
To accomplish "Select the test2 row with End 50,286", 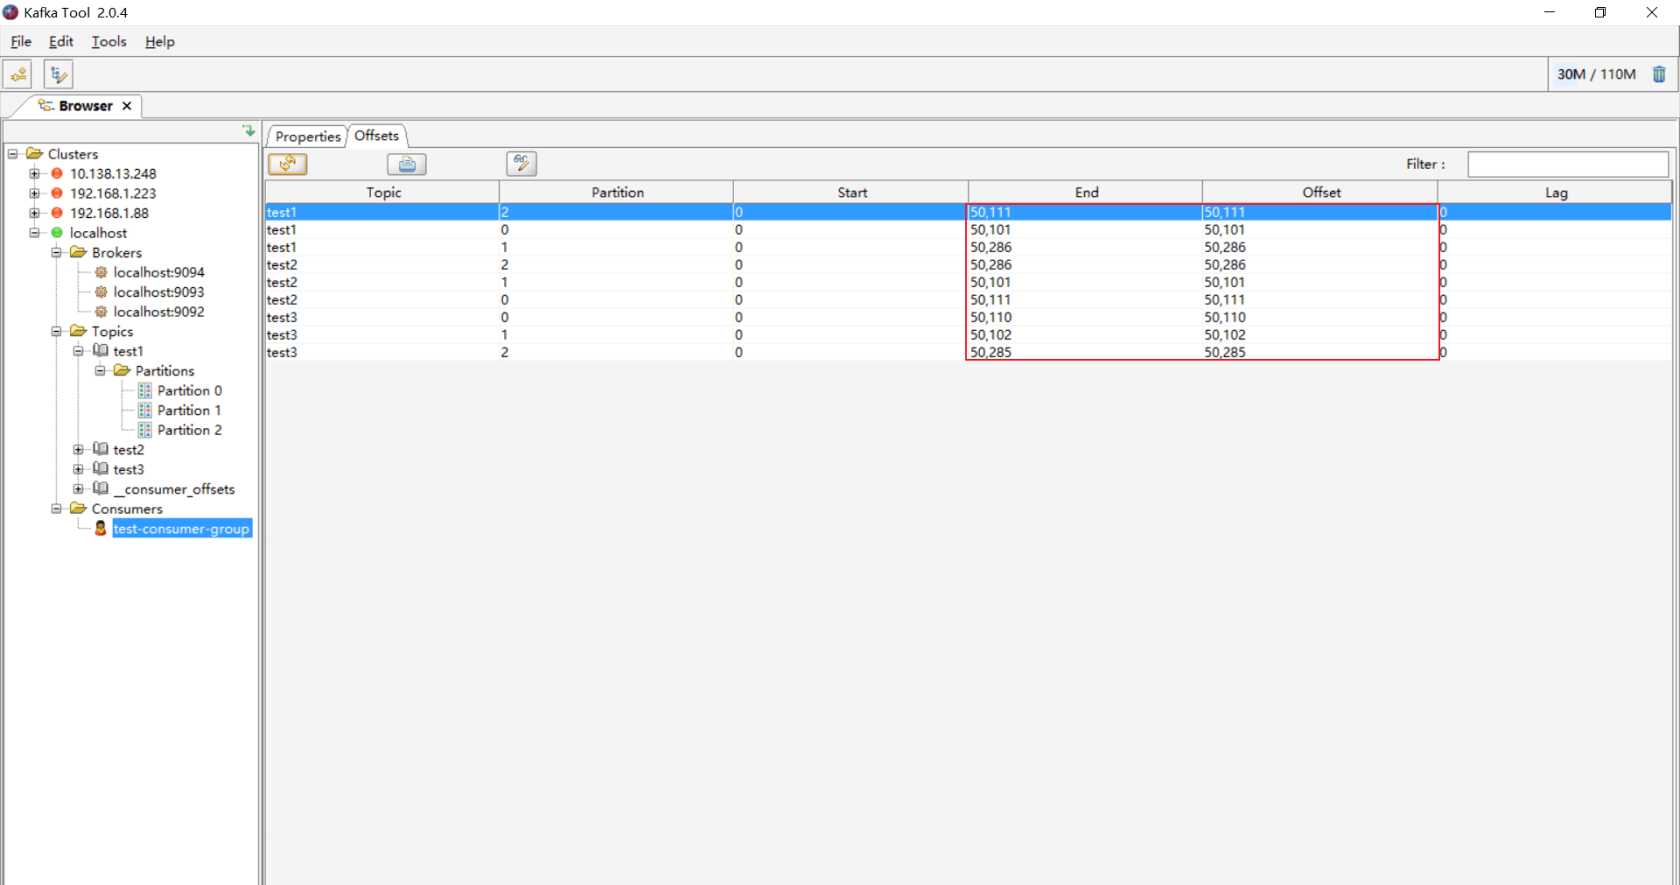I will (968, 265).
